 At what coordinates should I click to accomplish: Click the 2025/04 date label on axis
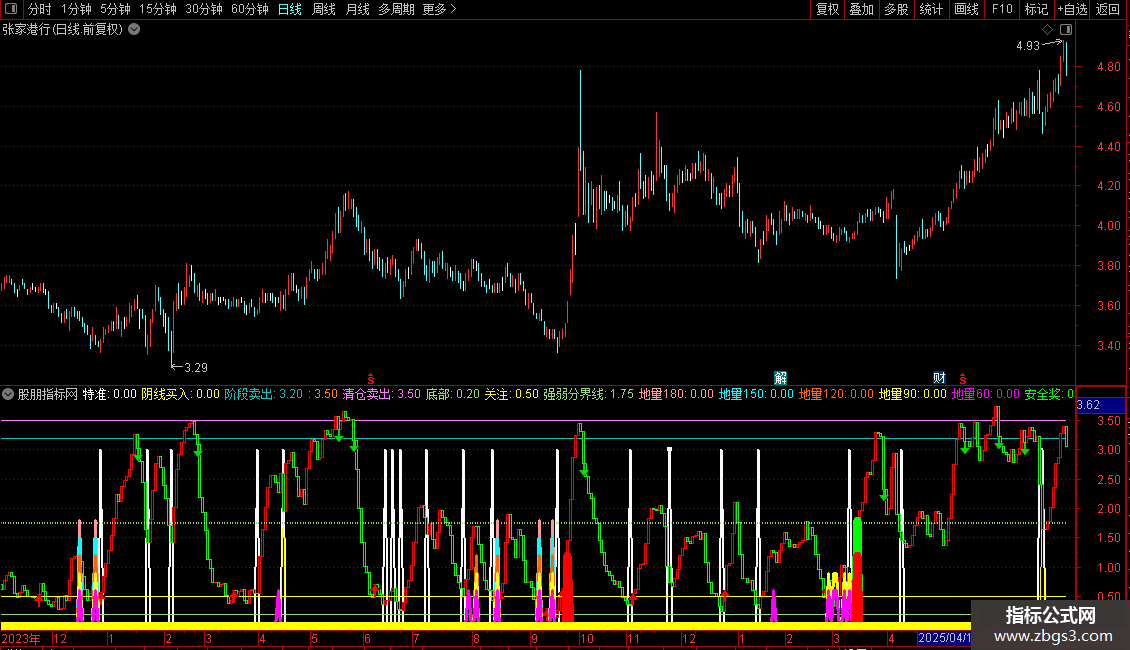944,638
